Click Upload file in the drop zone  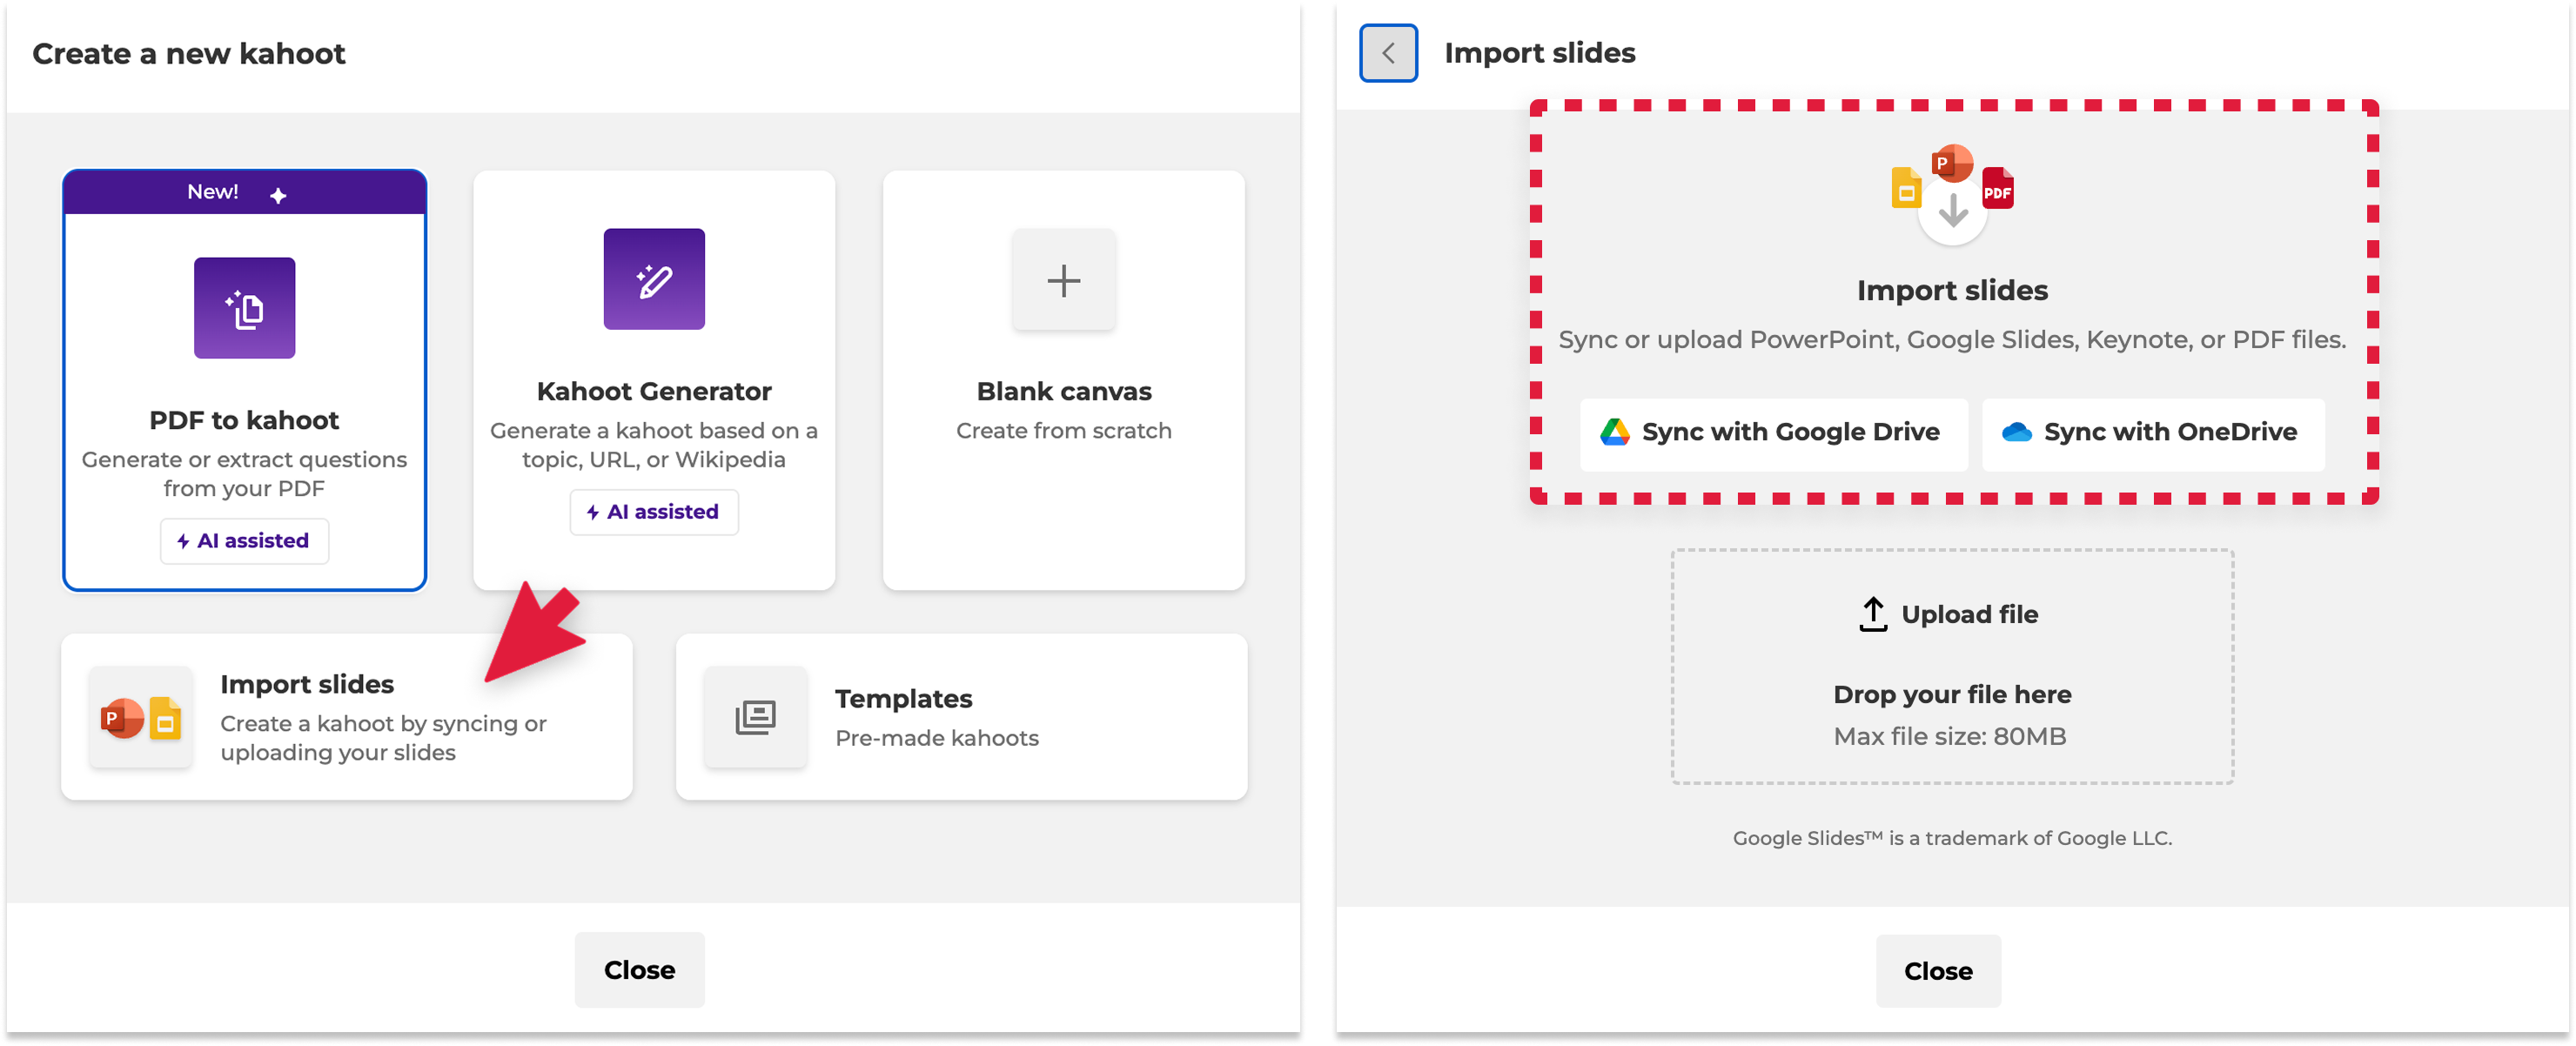[1949, 614]
